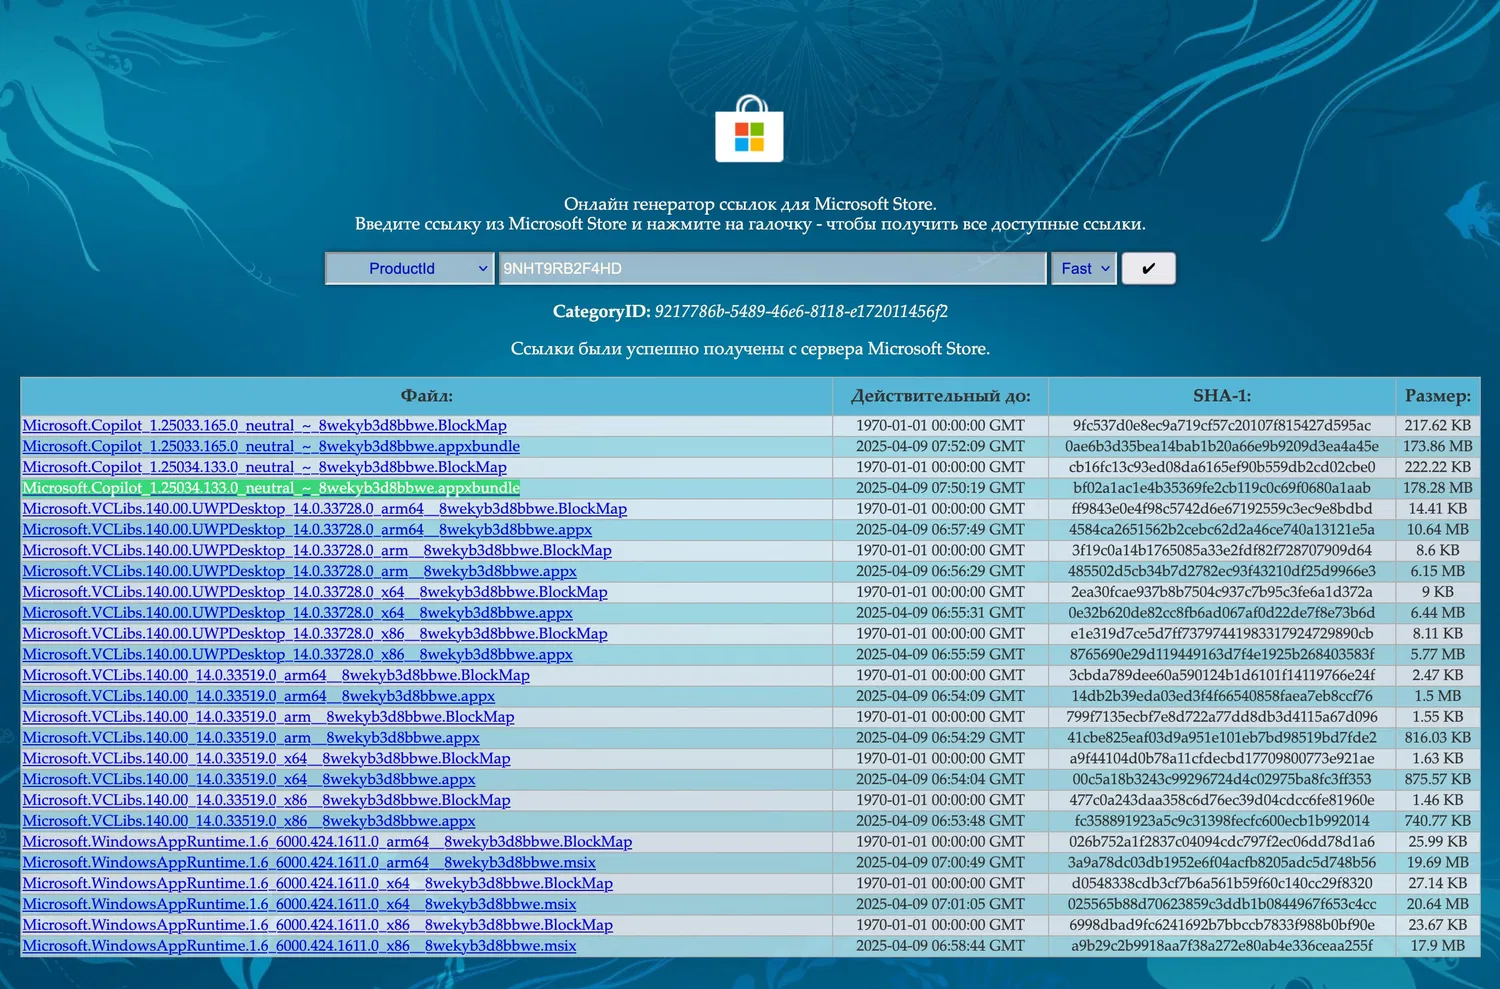Click the 'SHA-1:' column header

(x=1222, y=396)
